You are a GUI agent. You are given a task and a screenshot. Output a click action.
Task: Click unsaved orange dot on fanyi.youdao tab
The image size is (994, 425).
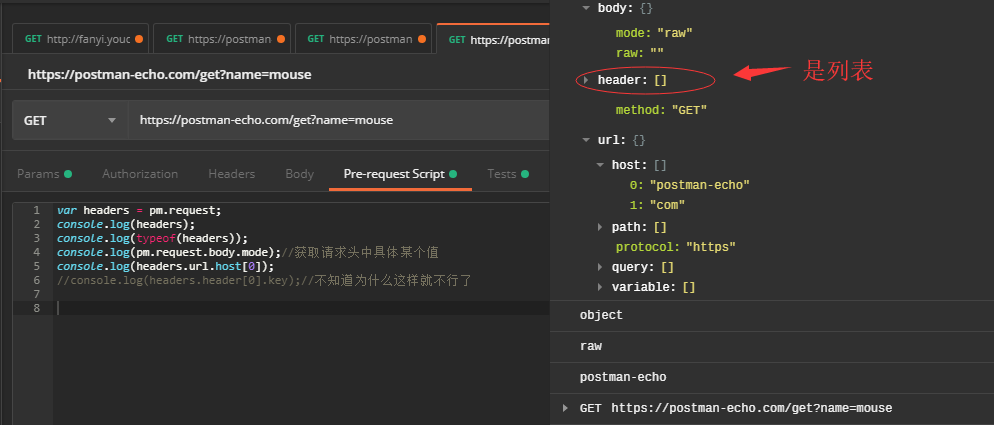point(138,40)
